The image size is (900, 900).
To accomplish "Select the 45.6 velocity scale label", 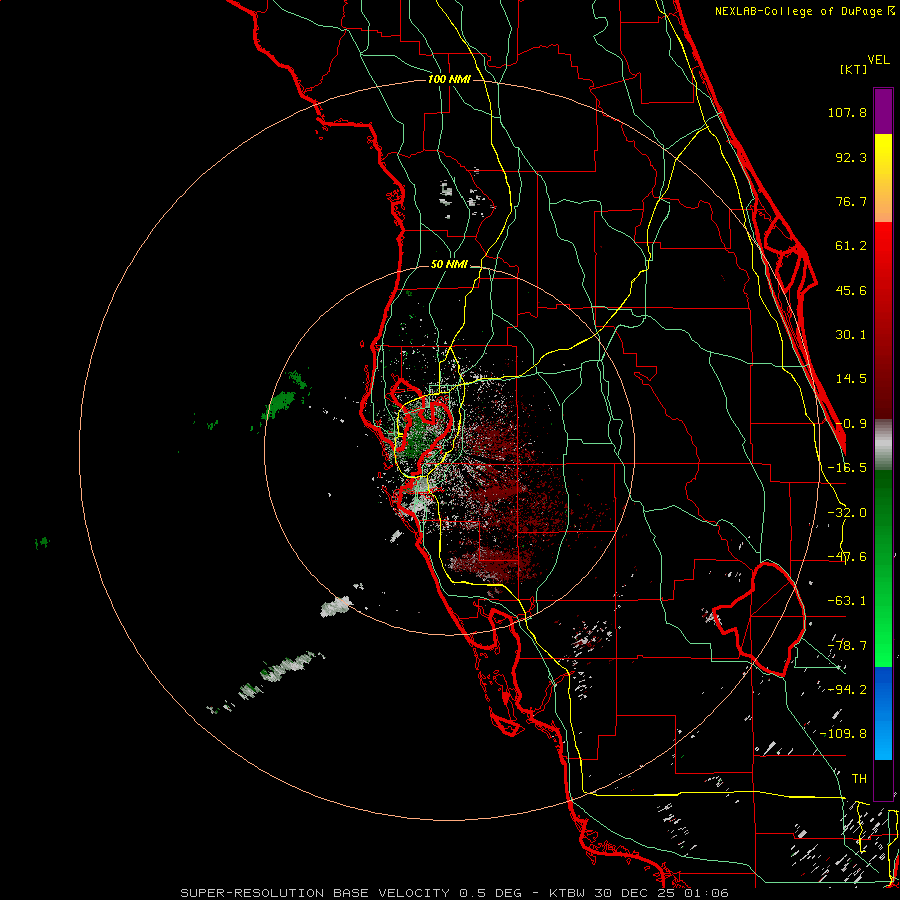I will click(851, 290).
